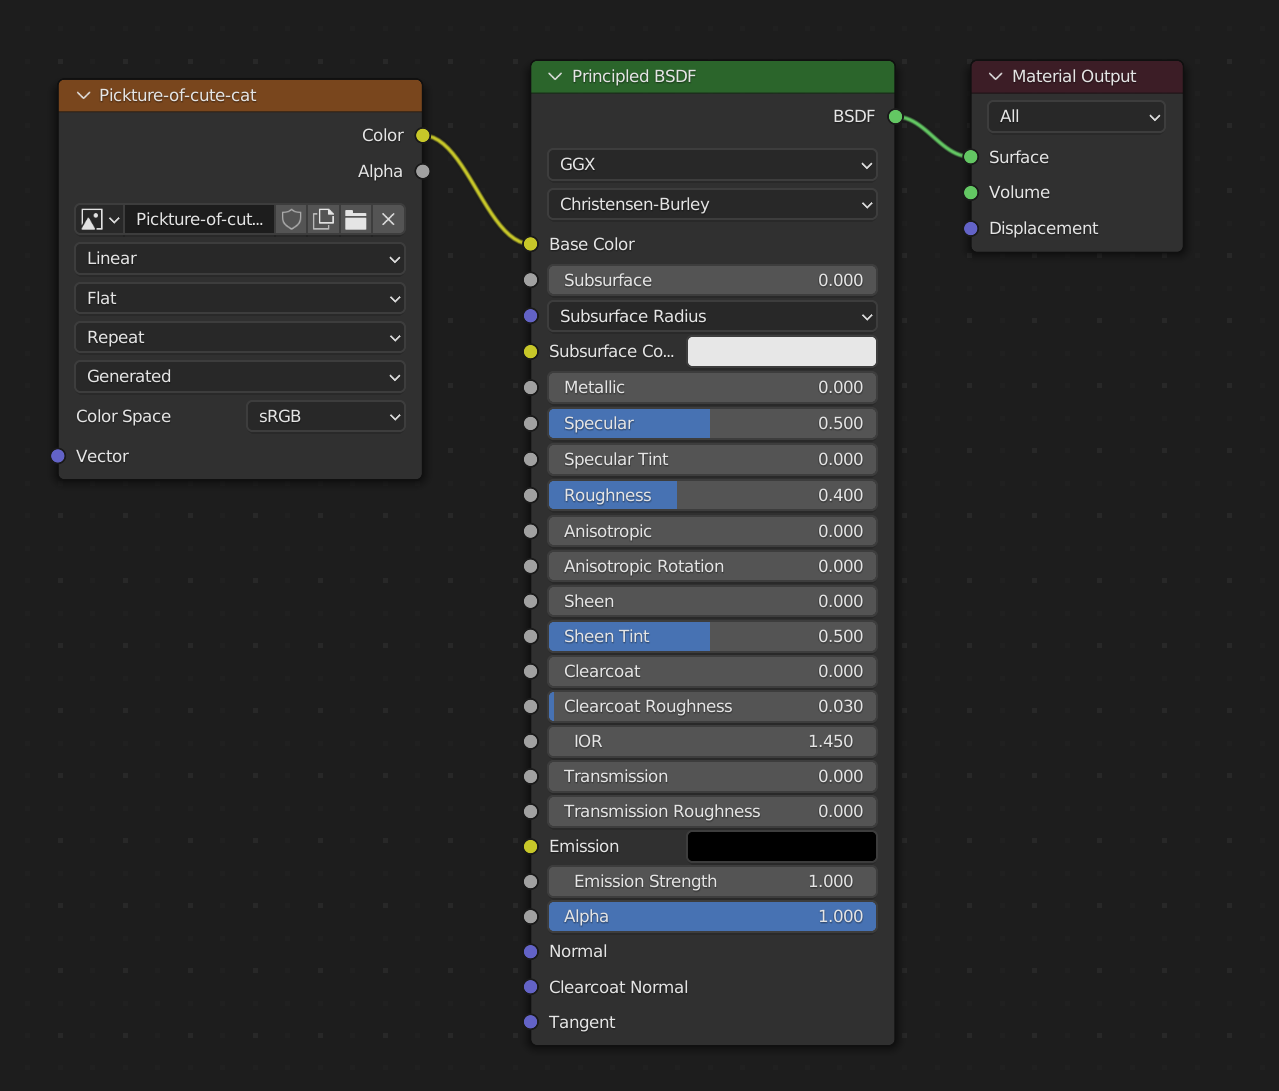Click the black Emission color swatch
The width and height of the screenshot is (1279, 1091).
point(781,846)
